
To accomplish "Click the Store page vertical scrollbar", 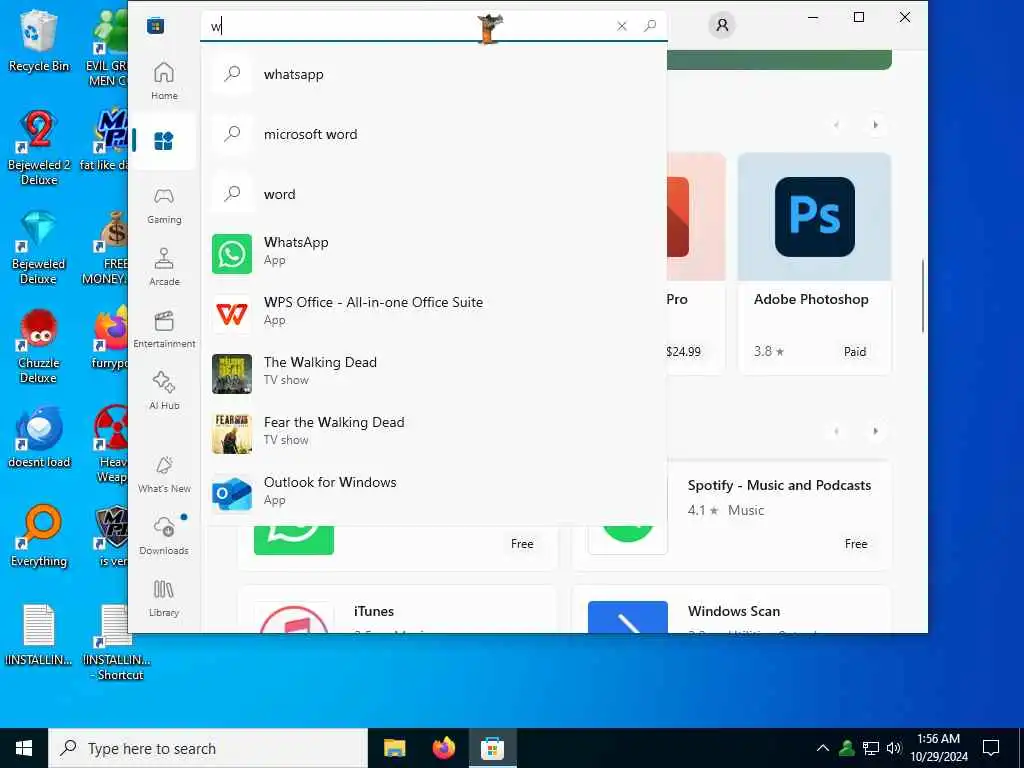I will coord(923,296).
